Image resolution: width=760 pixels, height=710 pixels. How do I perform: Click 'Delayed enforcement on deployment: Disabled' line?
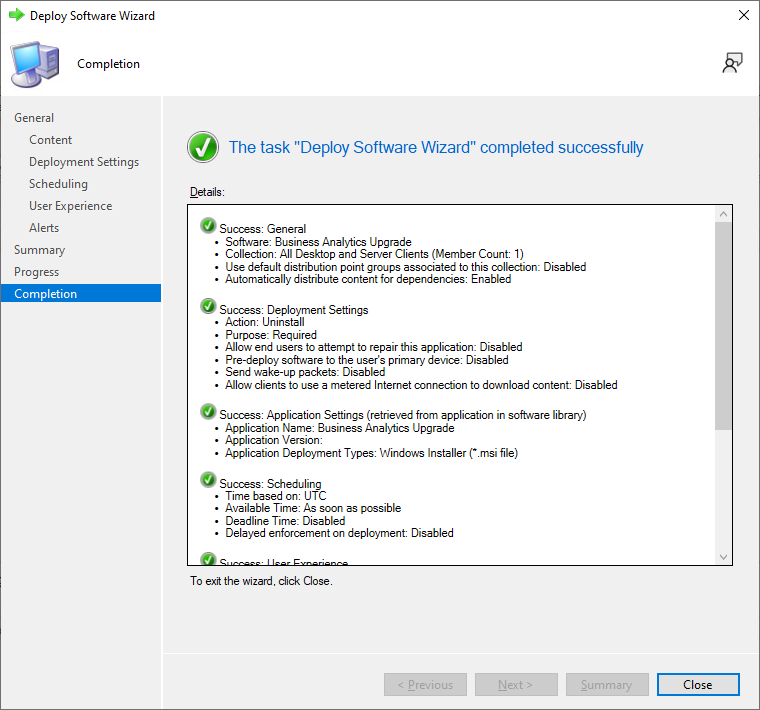pyautogui.click(x=339, y=533)
